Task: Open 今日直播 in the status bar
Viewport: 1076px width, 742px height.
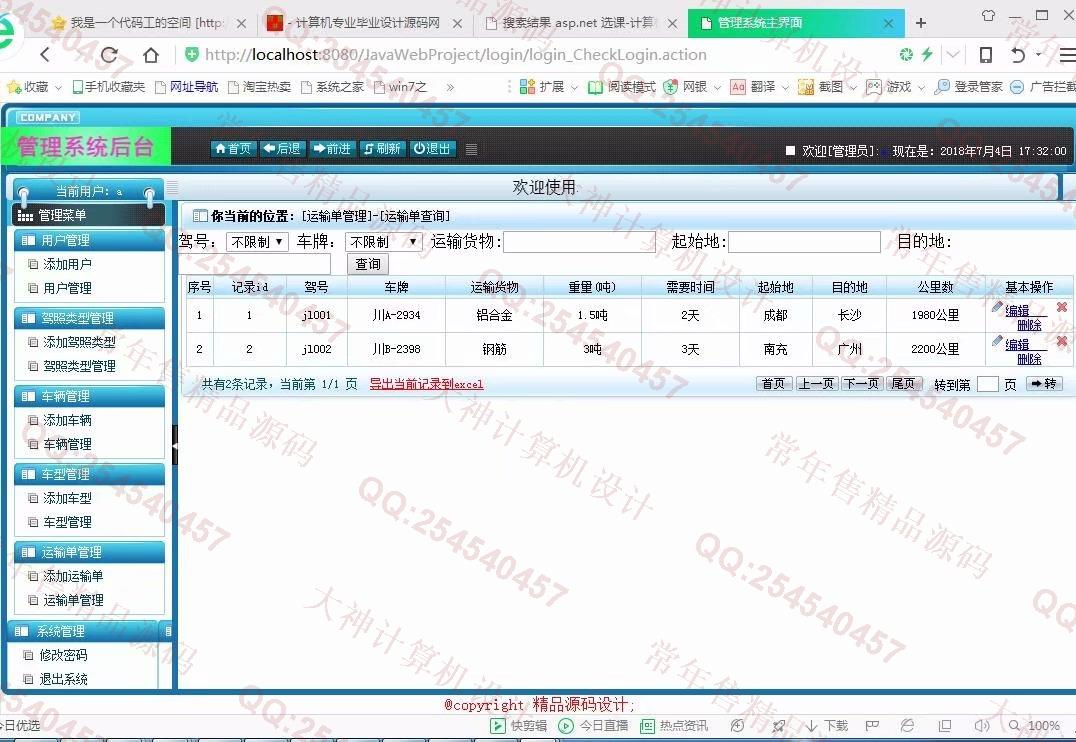Action: click(594, 726)
